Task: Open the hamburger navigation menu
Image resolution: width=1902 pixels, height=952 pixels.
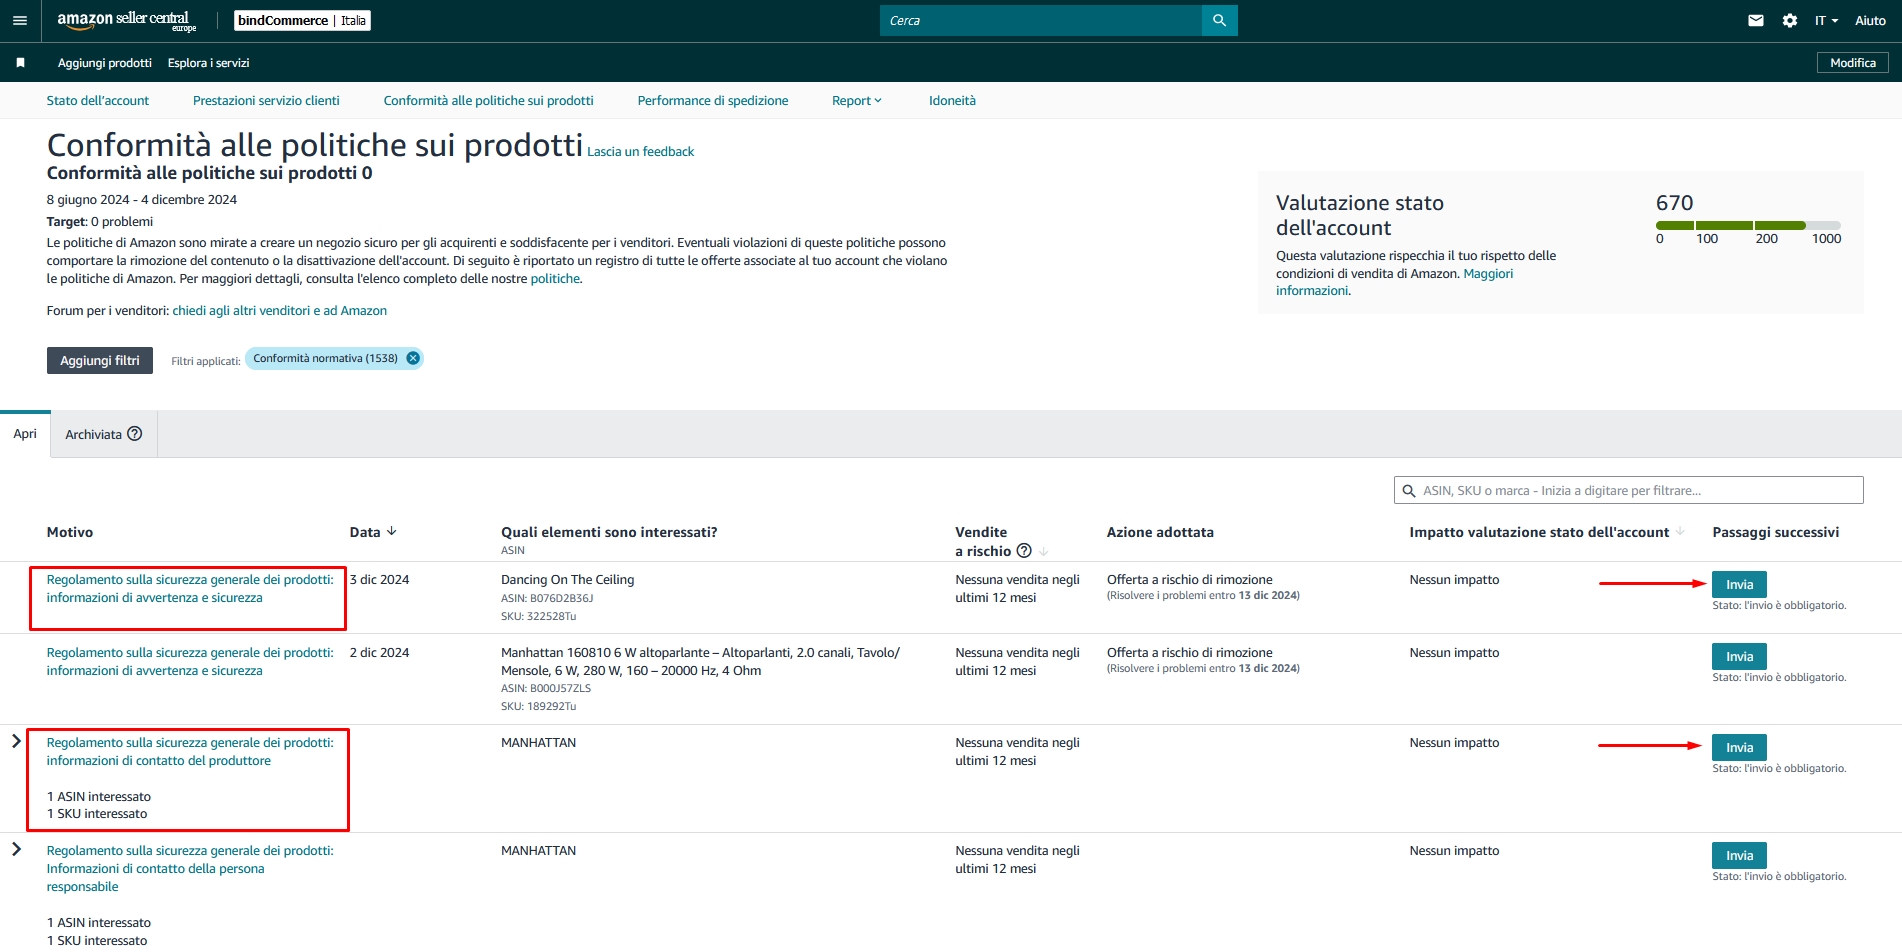Action: pos(19,21)
